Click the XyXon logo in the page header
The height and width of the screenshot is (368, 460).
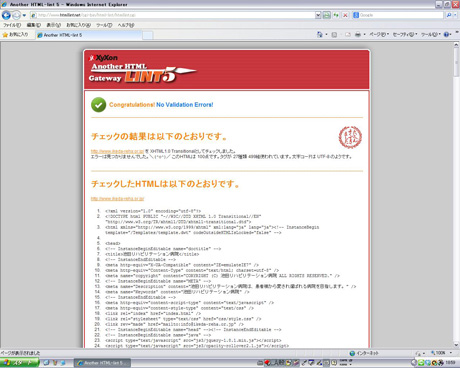(103, 58)
